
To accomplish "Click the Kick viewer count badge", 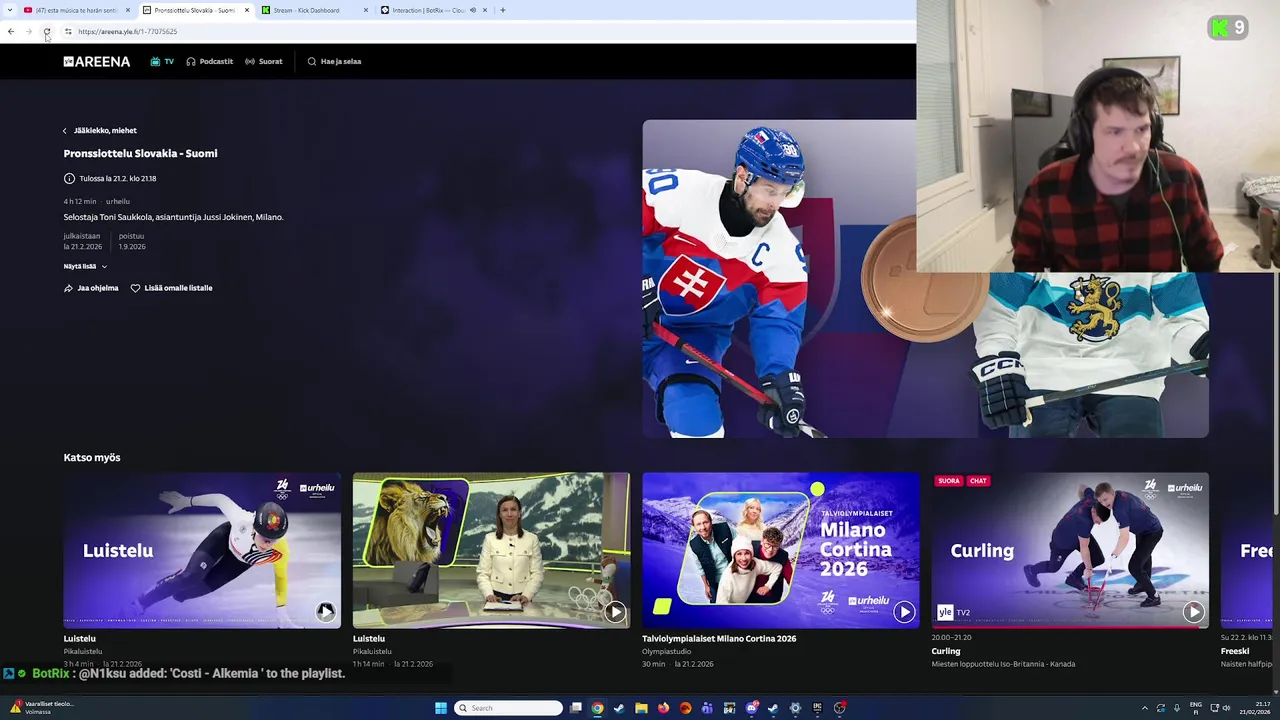I will pyautogui.click(x=1228, y=28).
